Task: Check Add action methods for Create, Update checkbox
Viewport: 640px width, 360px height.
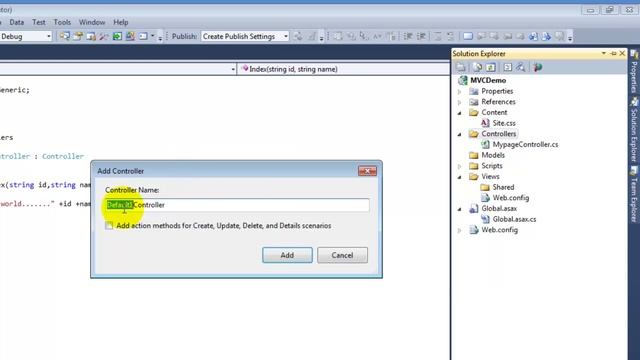Action: (x=109, y=226)
